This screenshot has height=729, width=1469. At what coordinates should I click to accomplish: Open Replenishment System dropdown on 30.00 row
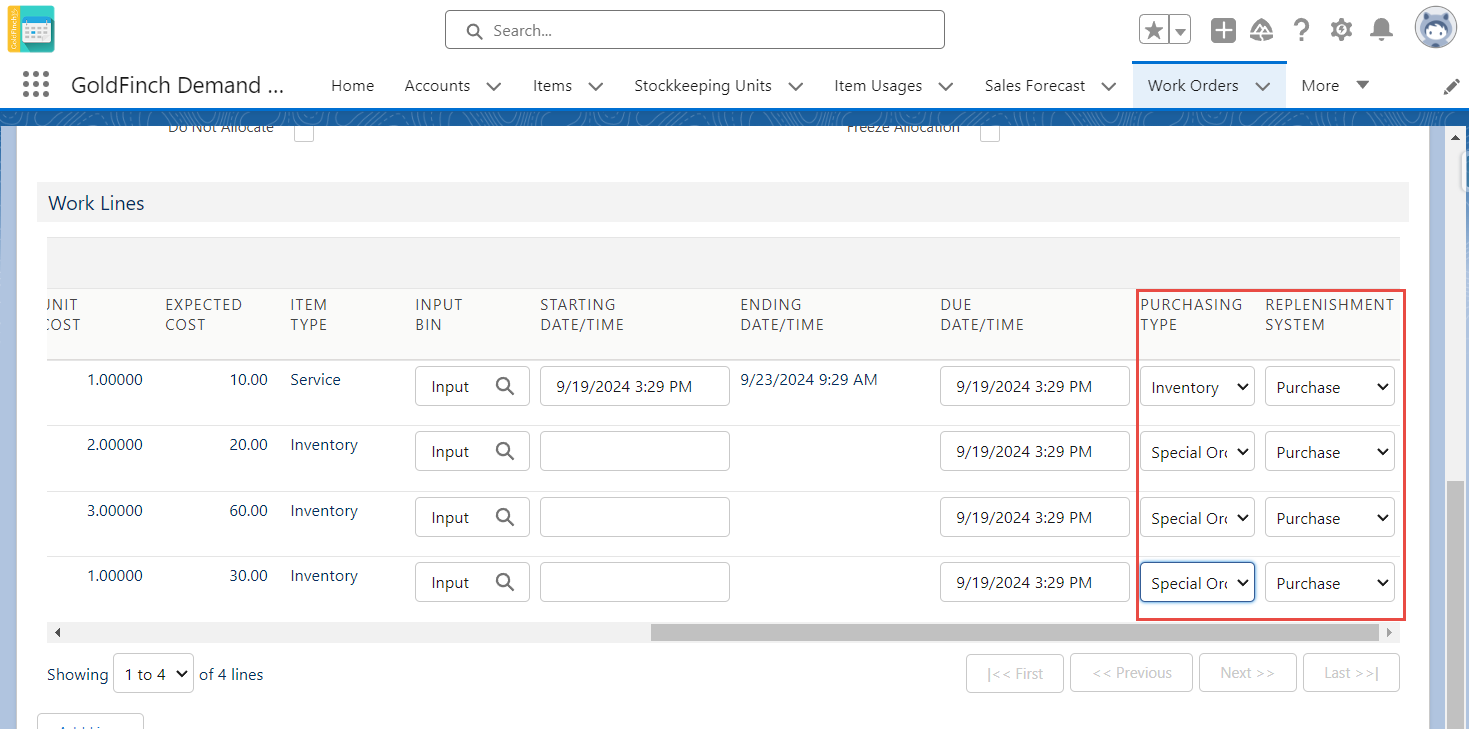pyautogui.click(x=1330, y=583)
